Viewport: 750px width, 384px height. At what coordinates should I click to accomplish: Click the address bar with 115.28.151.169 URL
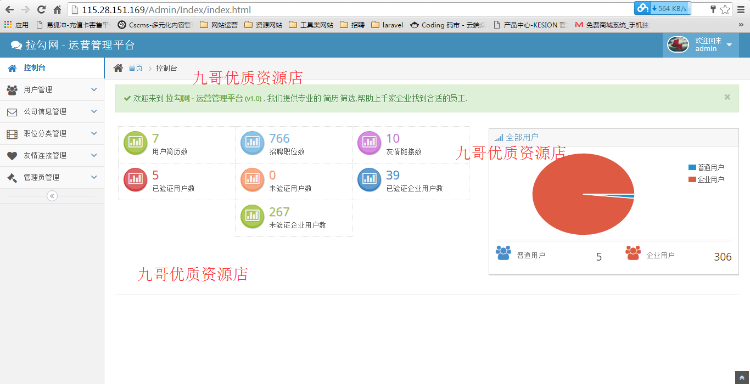[349, 10]
